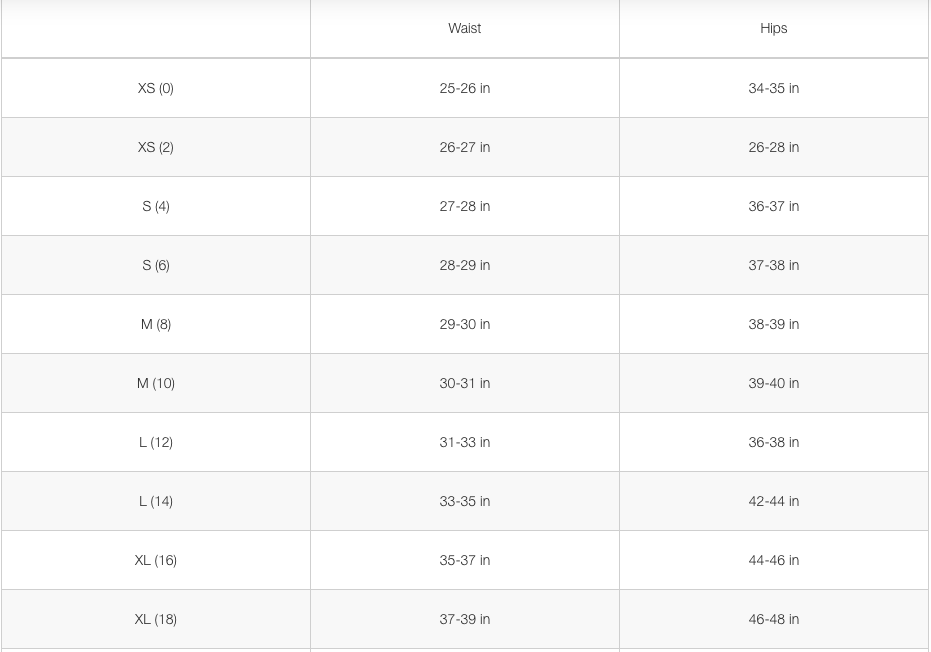Viewport: 931px width, 652px height.
Task: Select the XS (2) size label
Action: pos(156,147)
